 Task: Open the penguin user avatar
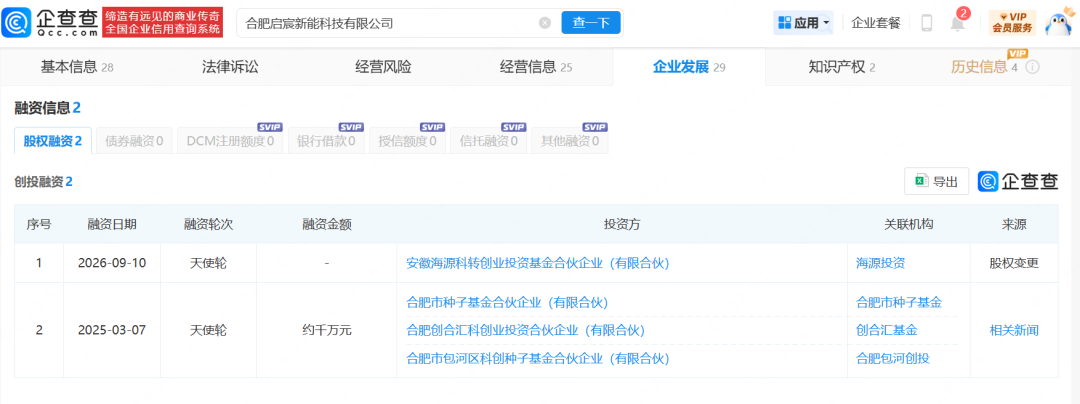pyautogui.click(x=1059, y=23)
